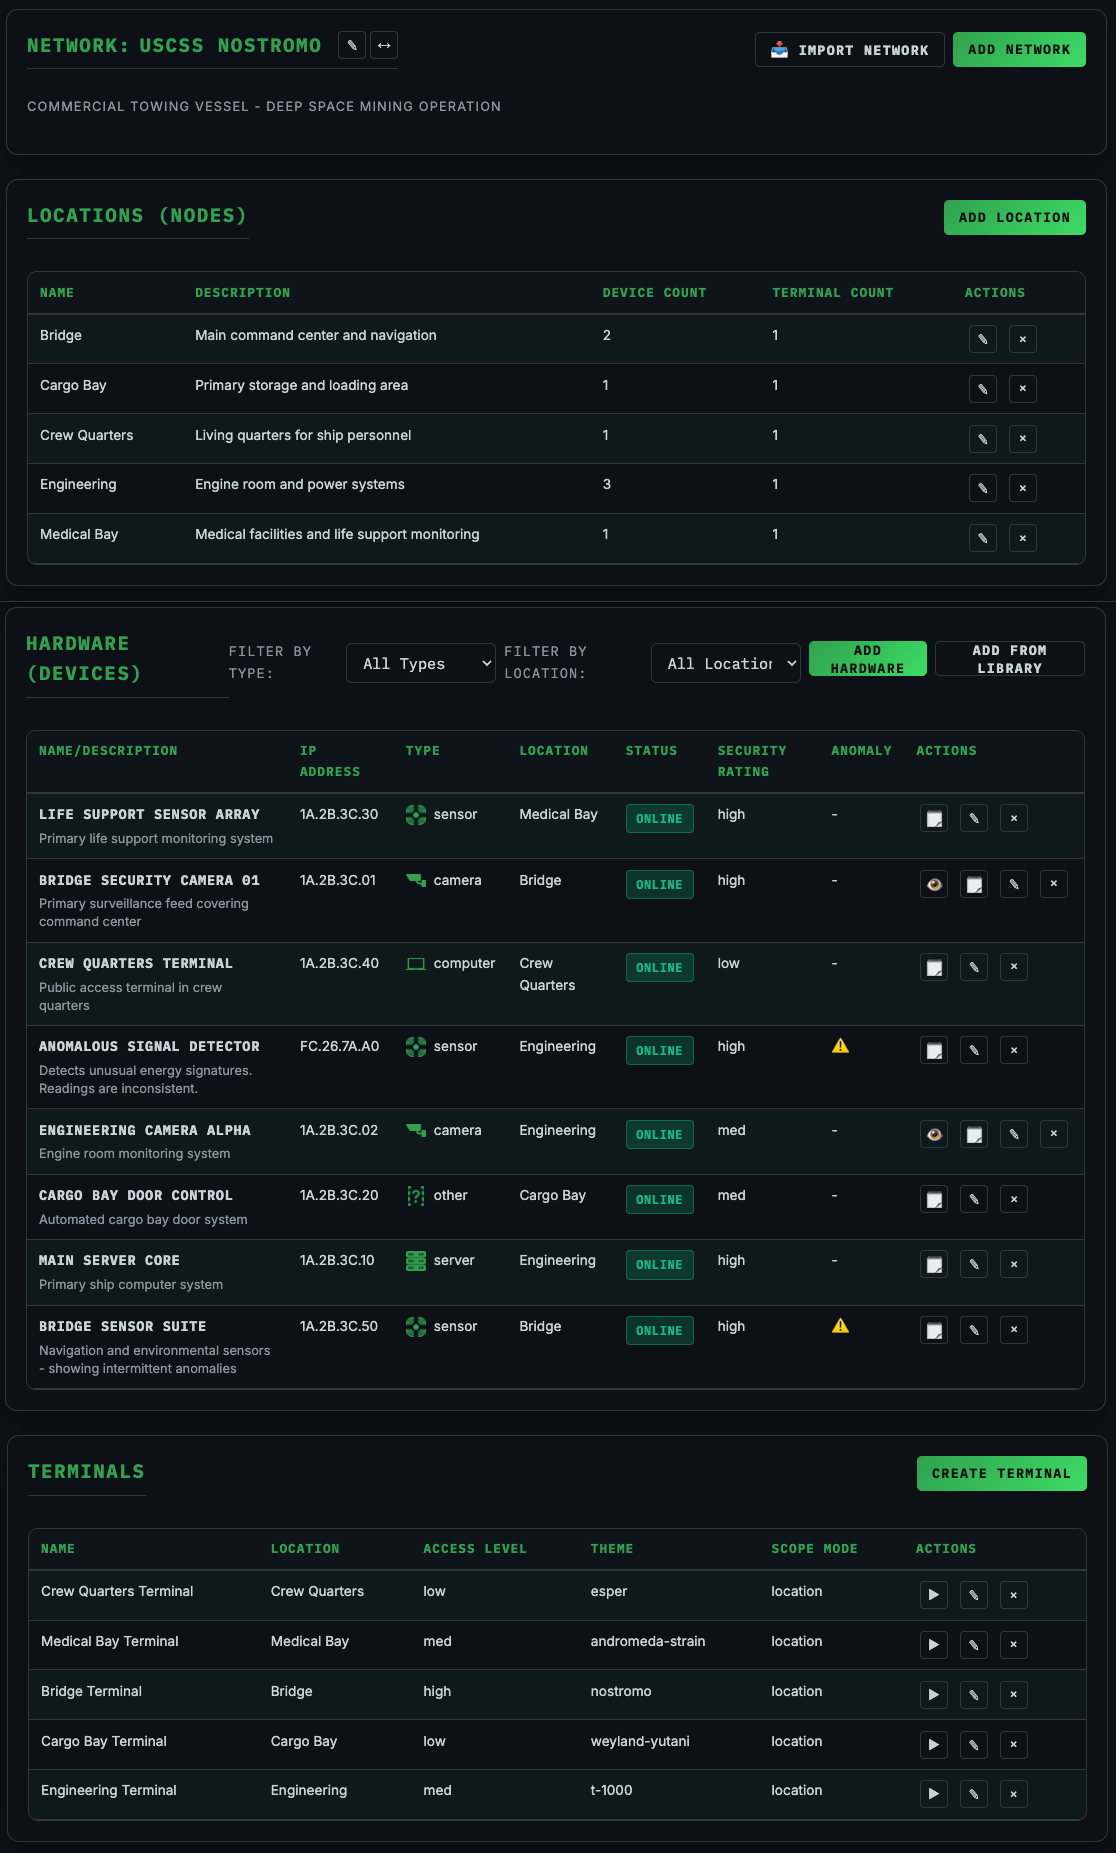This screenshot has height=1853, width=1116.
Task: View Engineering Camera Alpha feed
Action: click(x=934, y=1134)
